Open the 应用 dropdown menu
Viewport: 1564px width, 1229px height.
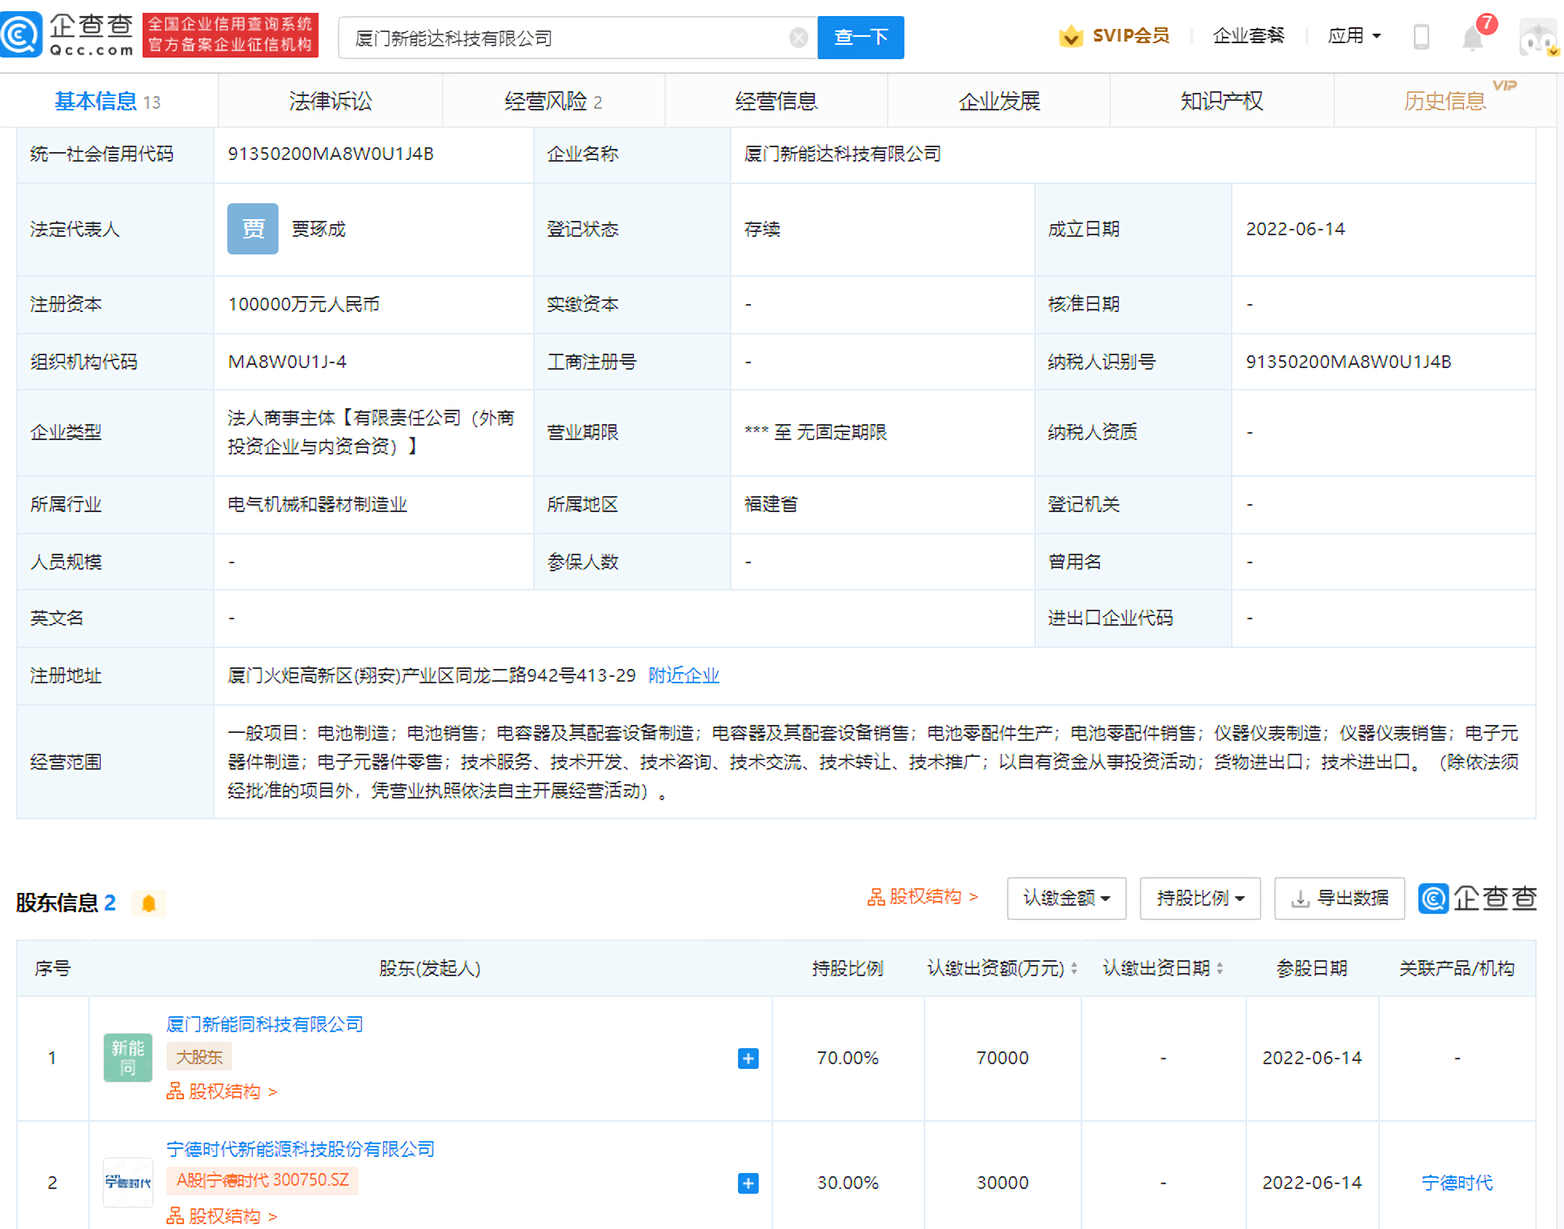pyautogui.click(x=1354, y=36)
